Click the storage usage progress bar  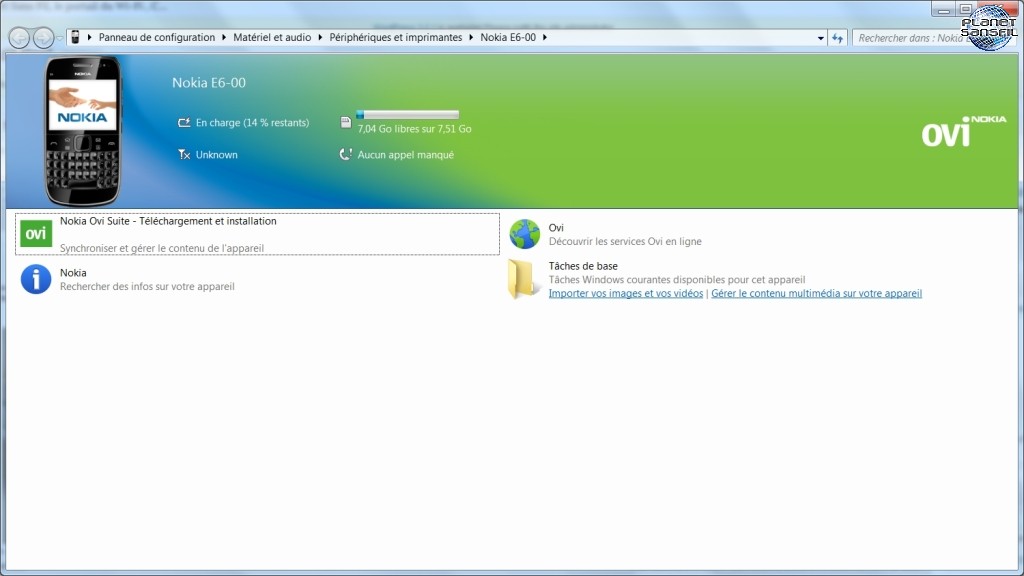(x=408, y=115)
